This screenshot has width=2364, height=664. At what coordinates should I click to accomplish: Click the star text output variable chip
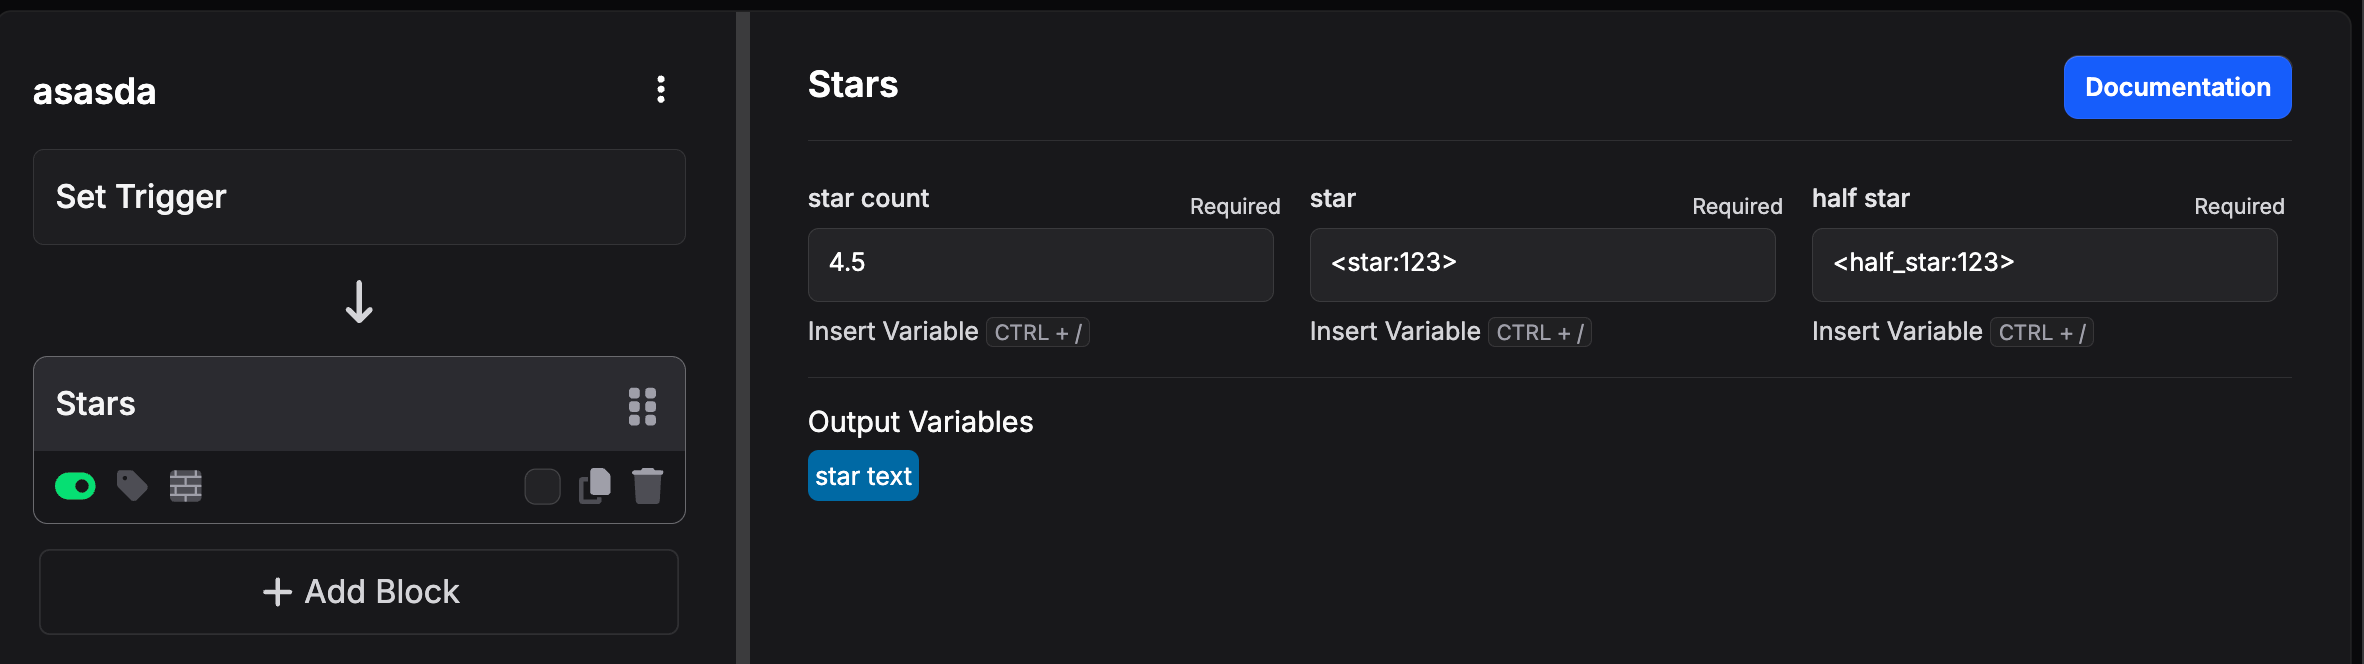click(863, 476)
